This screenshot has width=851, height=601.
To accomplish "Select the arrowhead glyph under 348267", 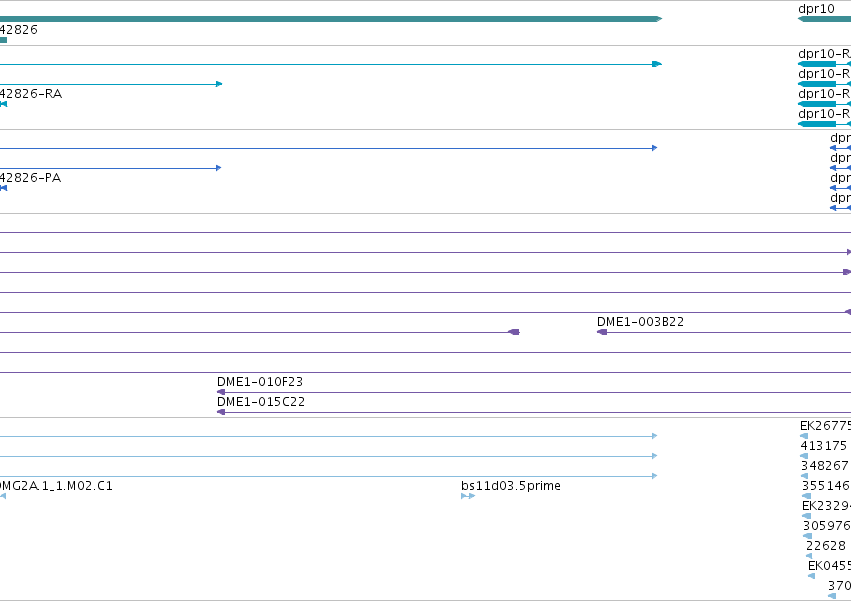I will pyautogui.click(x=805, y=476).
